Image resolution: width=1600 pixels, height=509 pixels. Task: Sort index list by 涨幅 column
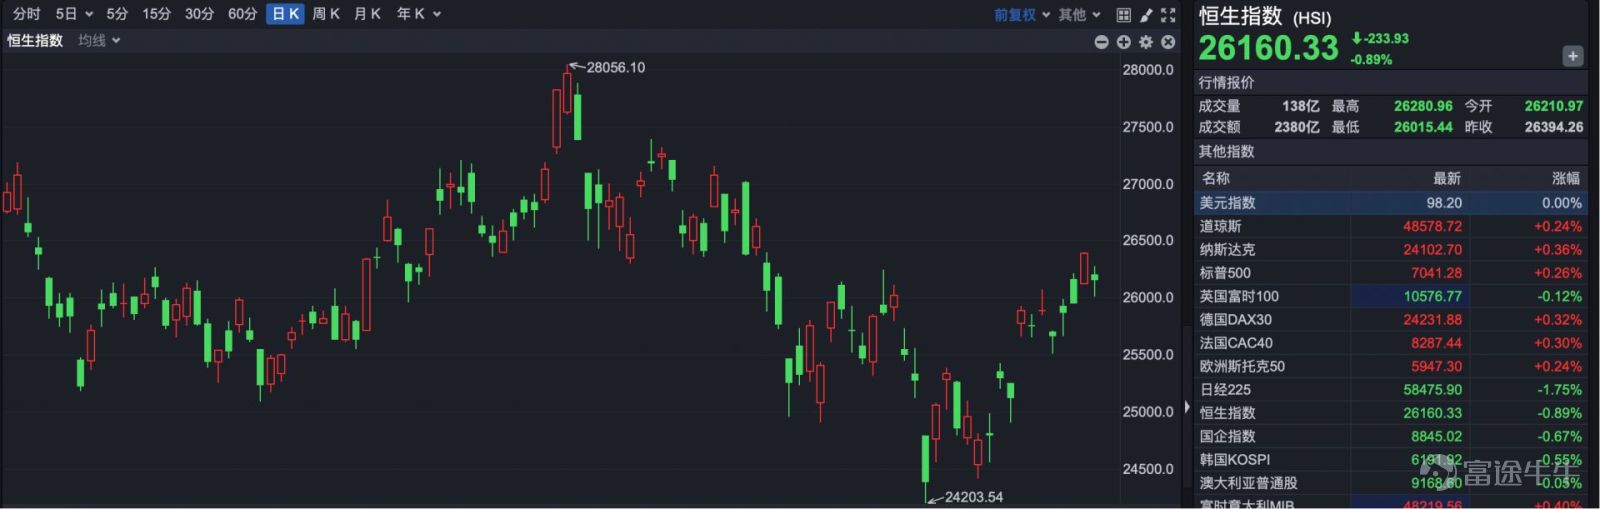click(1566, 178)
